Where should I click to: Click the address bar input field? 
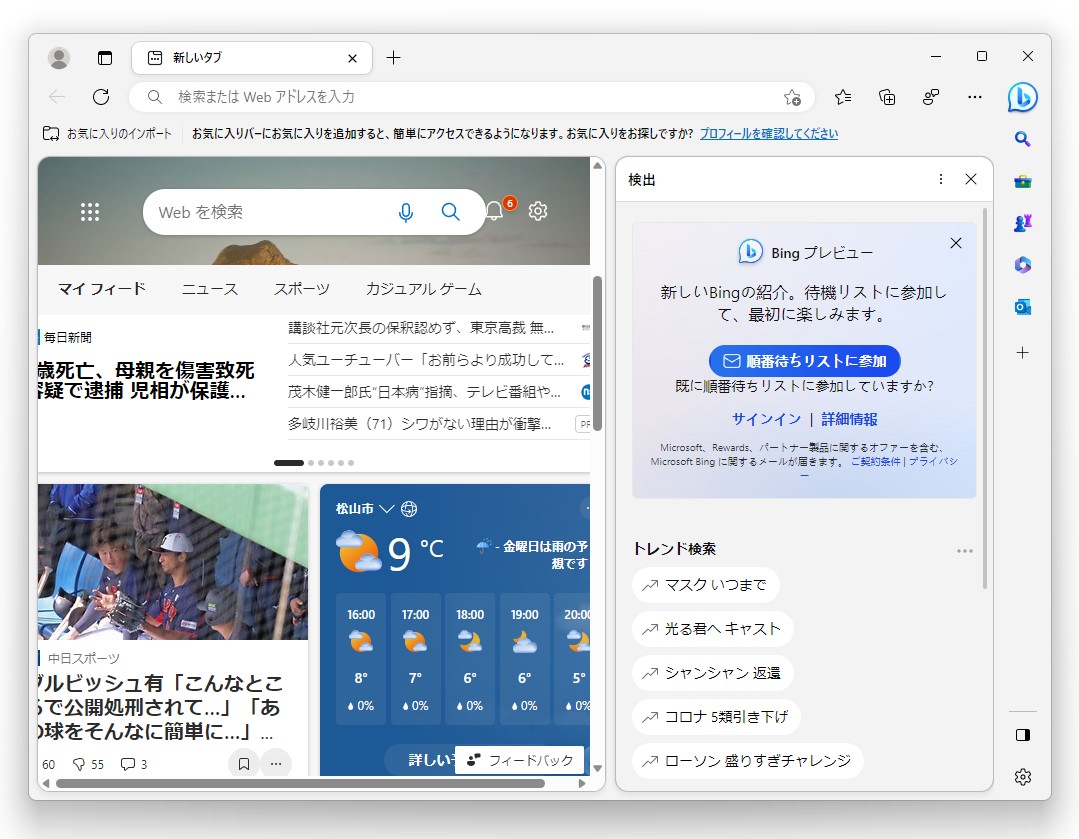pyautogui.click(x=400, y=97)
